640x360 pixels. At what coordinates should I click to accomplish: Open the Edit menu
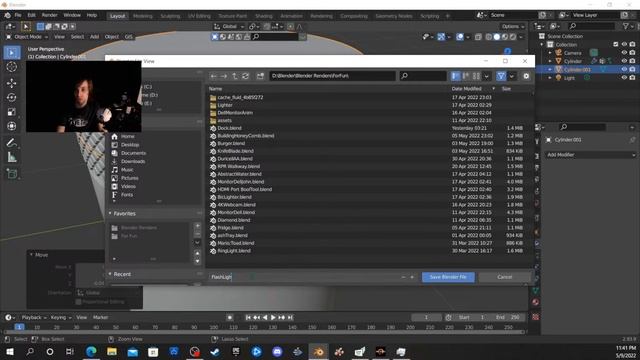click(31, 15)
